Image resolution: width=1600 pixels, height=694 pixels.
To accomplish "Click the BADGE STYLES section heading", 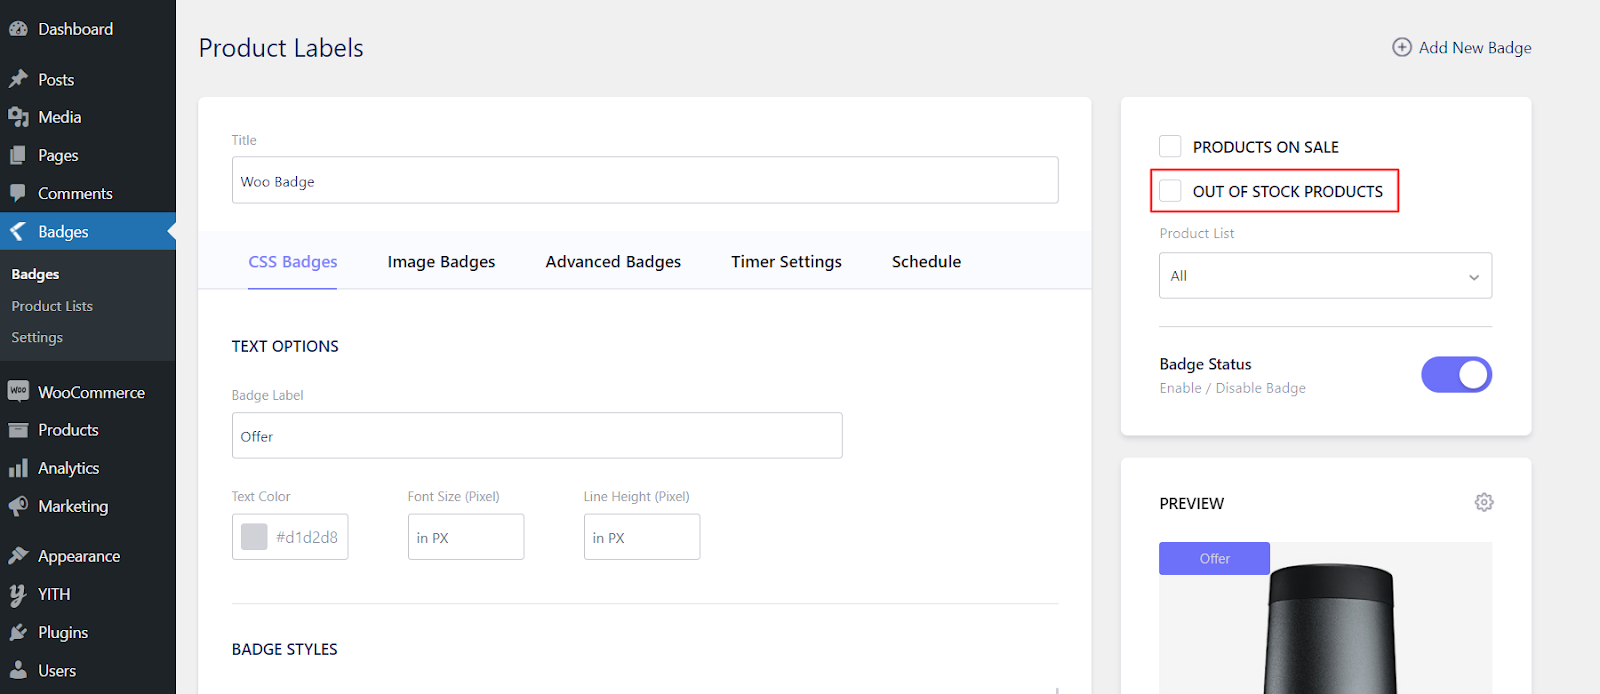I will [284, 649].
